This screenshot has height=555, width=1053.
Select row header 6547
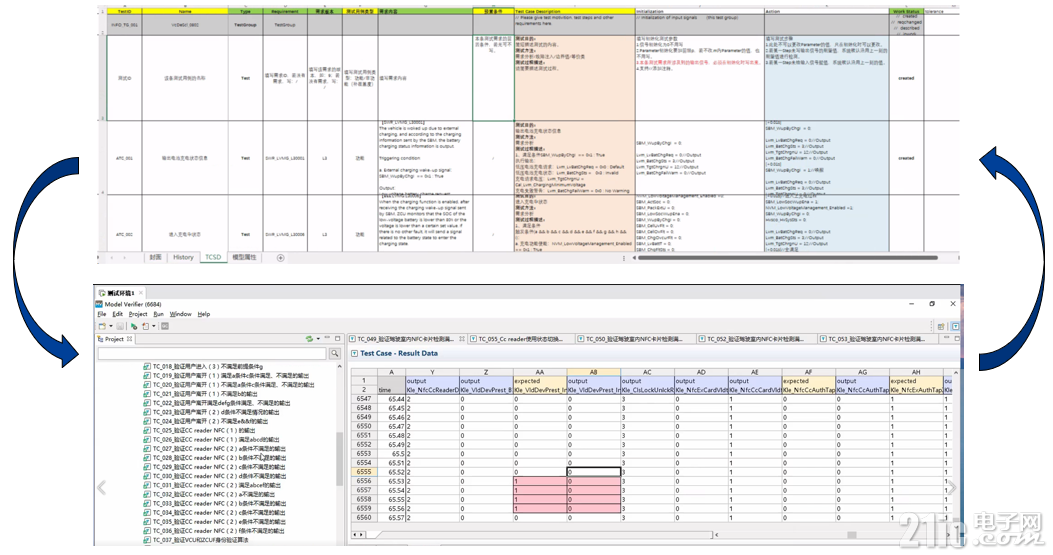point(364,398)
